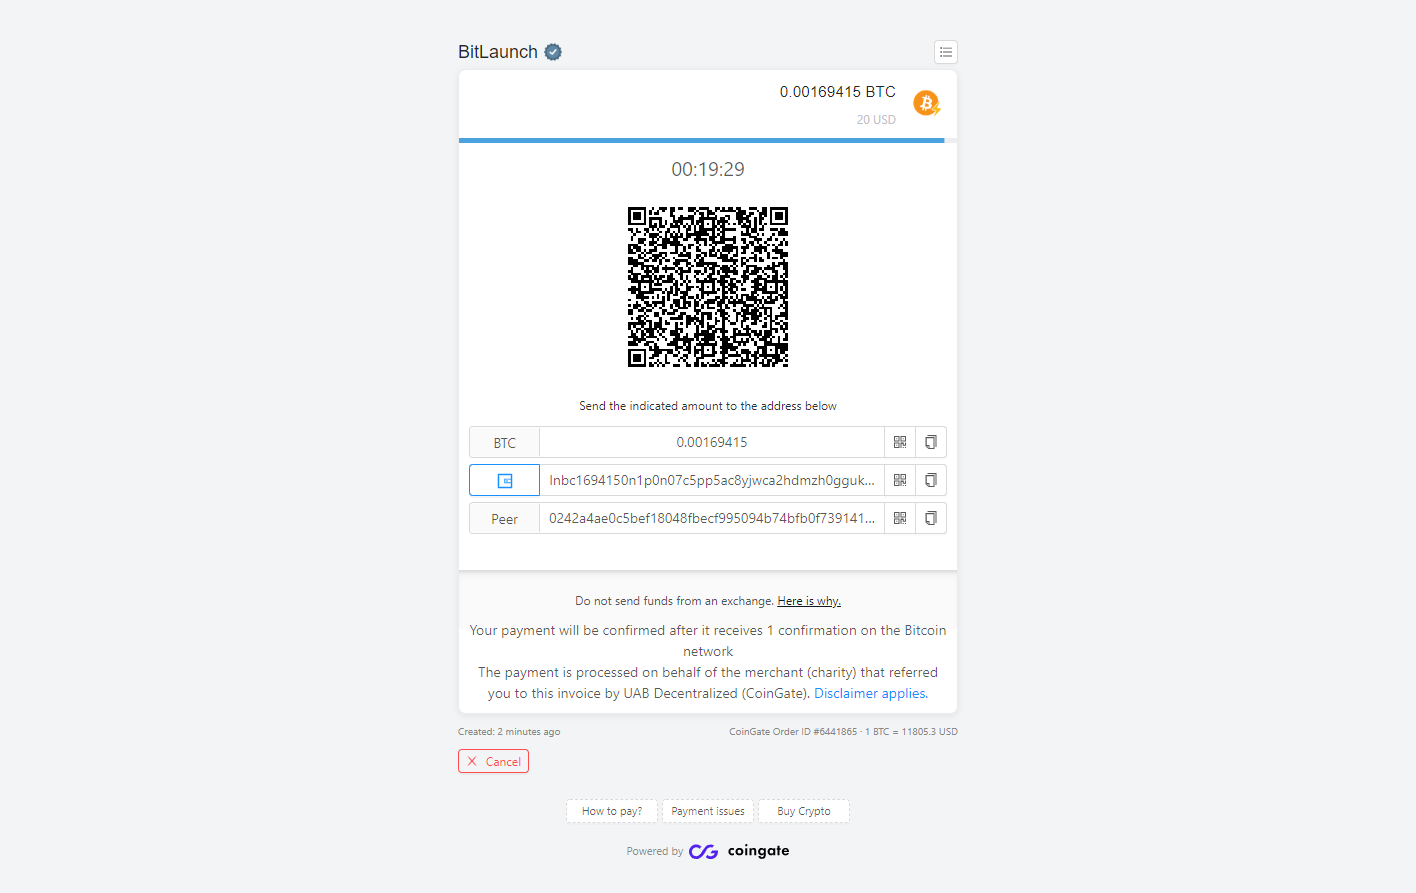Show QR code for BTC amount
The image size is (1416, 893).
coord(900,442)
